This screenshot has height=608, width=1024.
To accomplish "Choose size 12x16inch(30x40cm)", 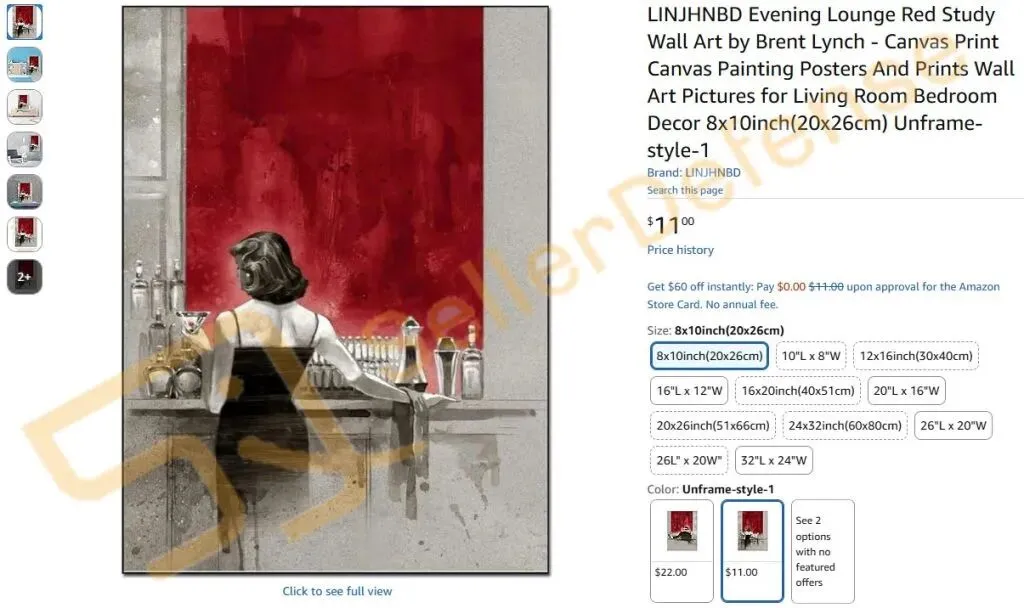I will 916,356.
